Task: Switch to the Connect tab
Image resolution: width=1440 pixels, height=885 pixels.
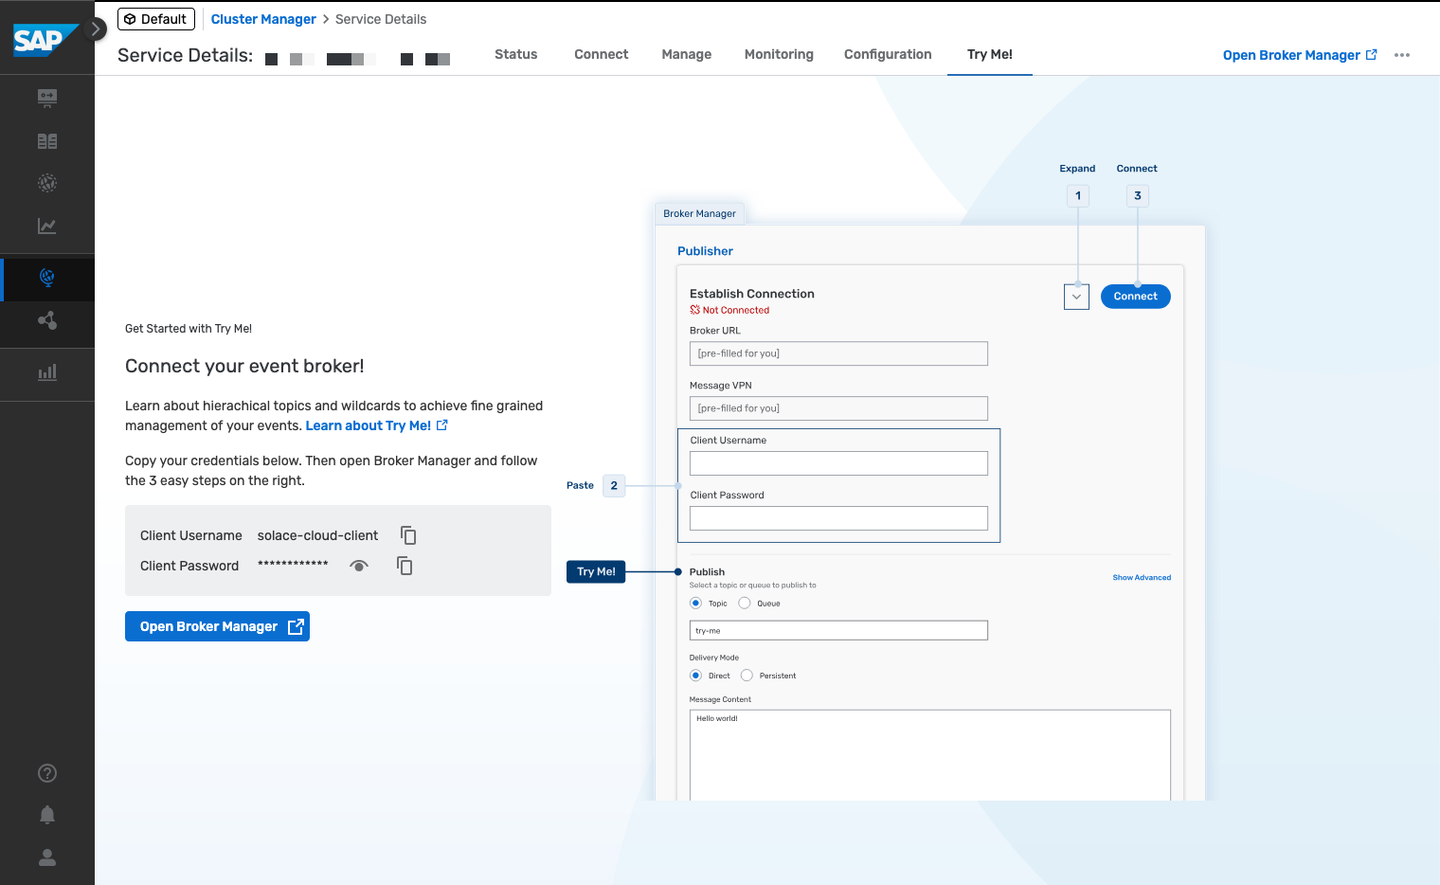Action: (601, 54)
